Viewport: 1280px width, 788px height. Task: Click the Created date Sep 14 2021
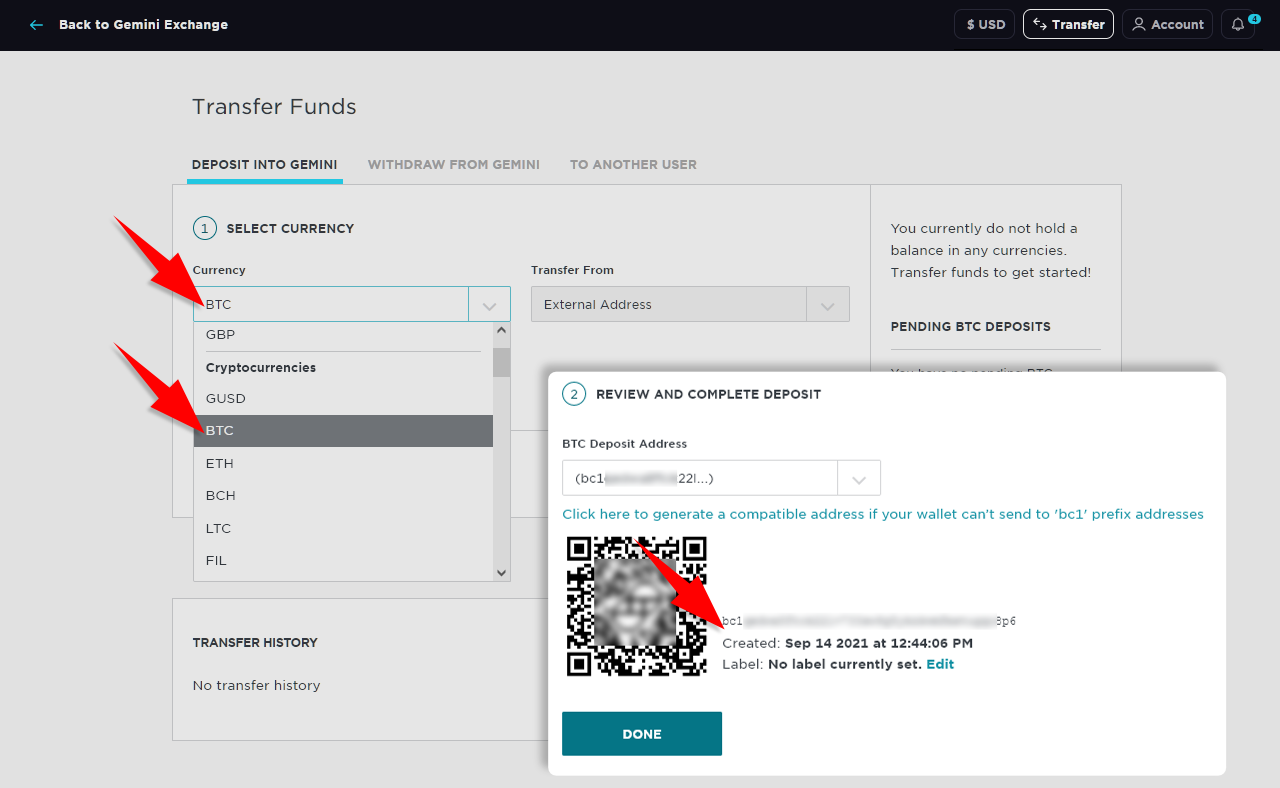879,643
